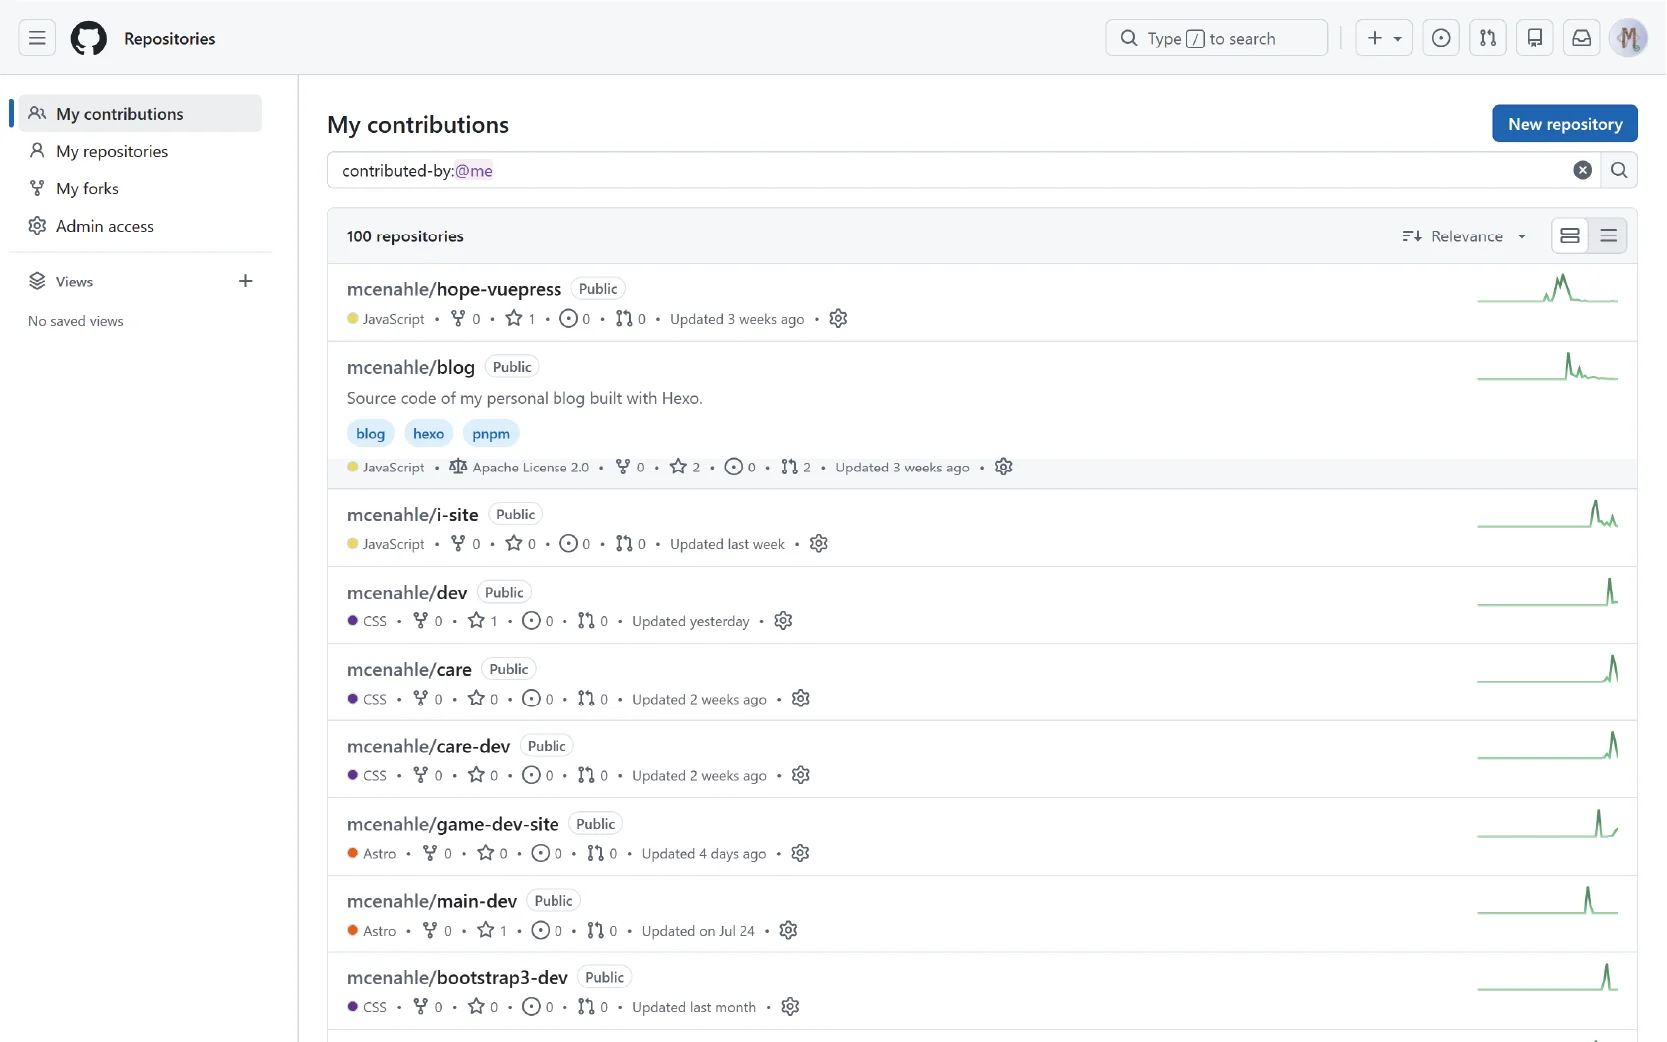Switch to compact list view
Viewport: 1667px width, 1042px height.
[x=1609, y=236]
